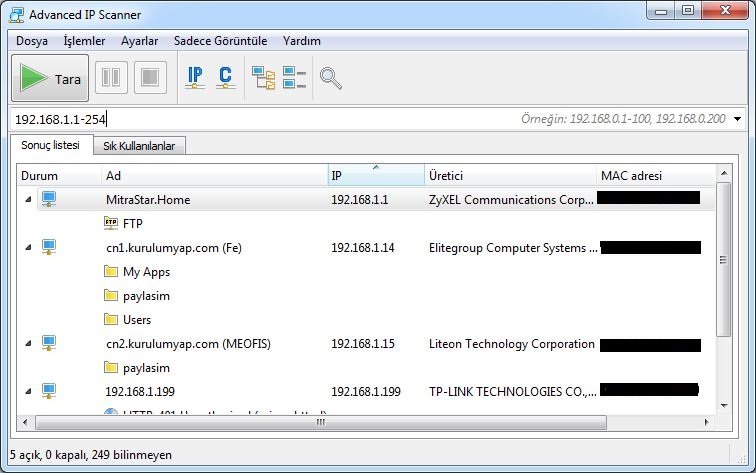Click paylasim folder icon under cn2.kurulumyap.com

click(111, 367)
